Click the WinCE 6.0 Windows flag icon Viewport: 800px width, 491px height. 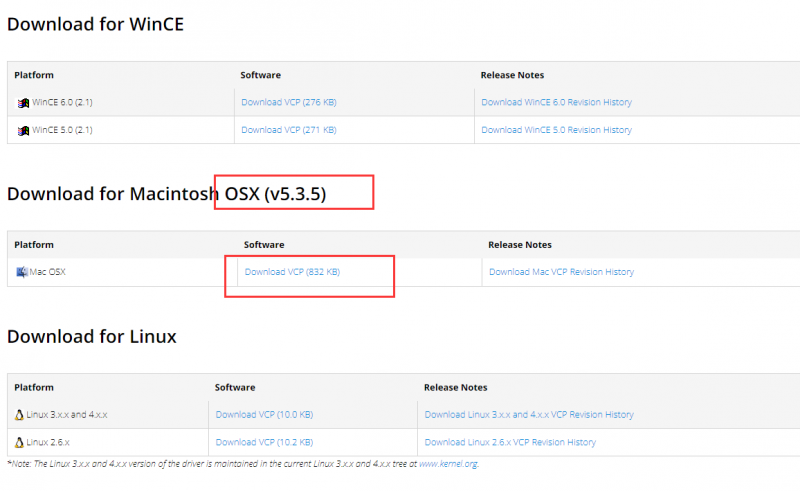tap(23, 102)
